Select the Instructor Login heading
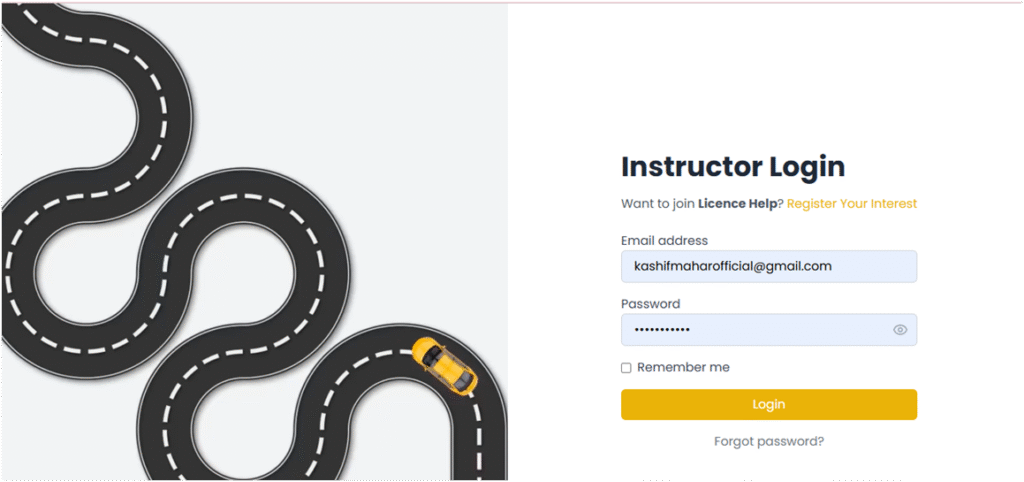This screenshot has height=482, width=1024. click(x=732, y=166)
